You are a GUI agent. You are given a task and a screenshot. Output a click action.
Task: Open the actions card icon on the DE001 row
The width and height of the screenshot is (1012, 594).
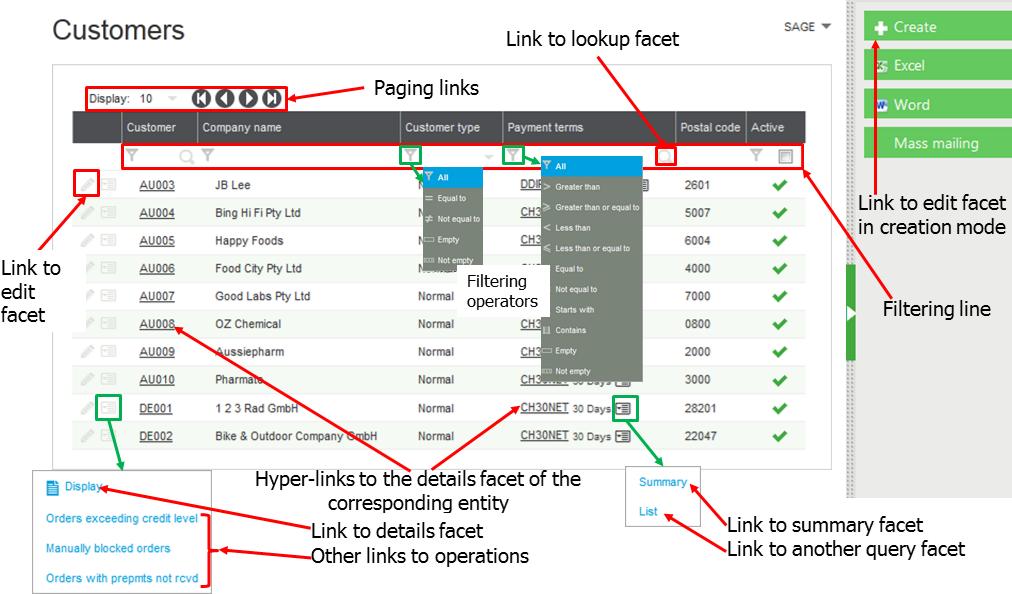tap(108, 408)
